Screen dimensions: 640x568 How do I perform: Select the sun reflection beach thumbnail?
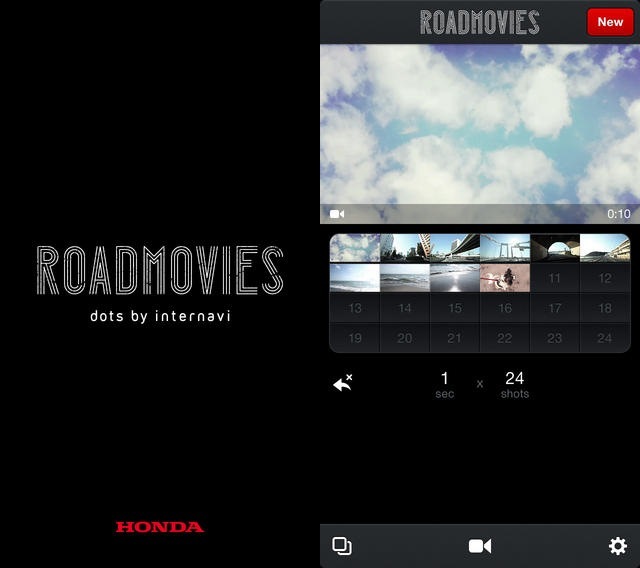[455, 278]
